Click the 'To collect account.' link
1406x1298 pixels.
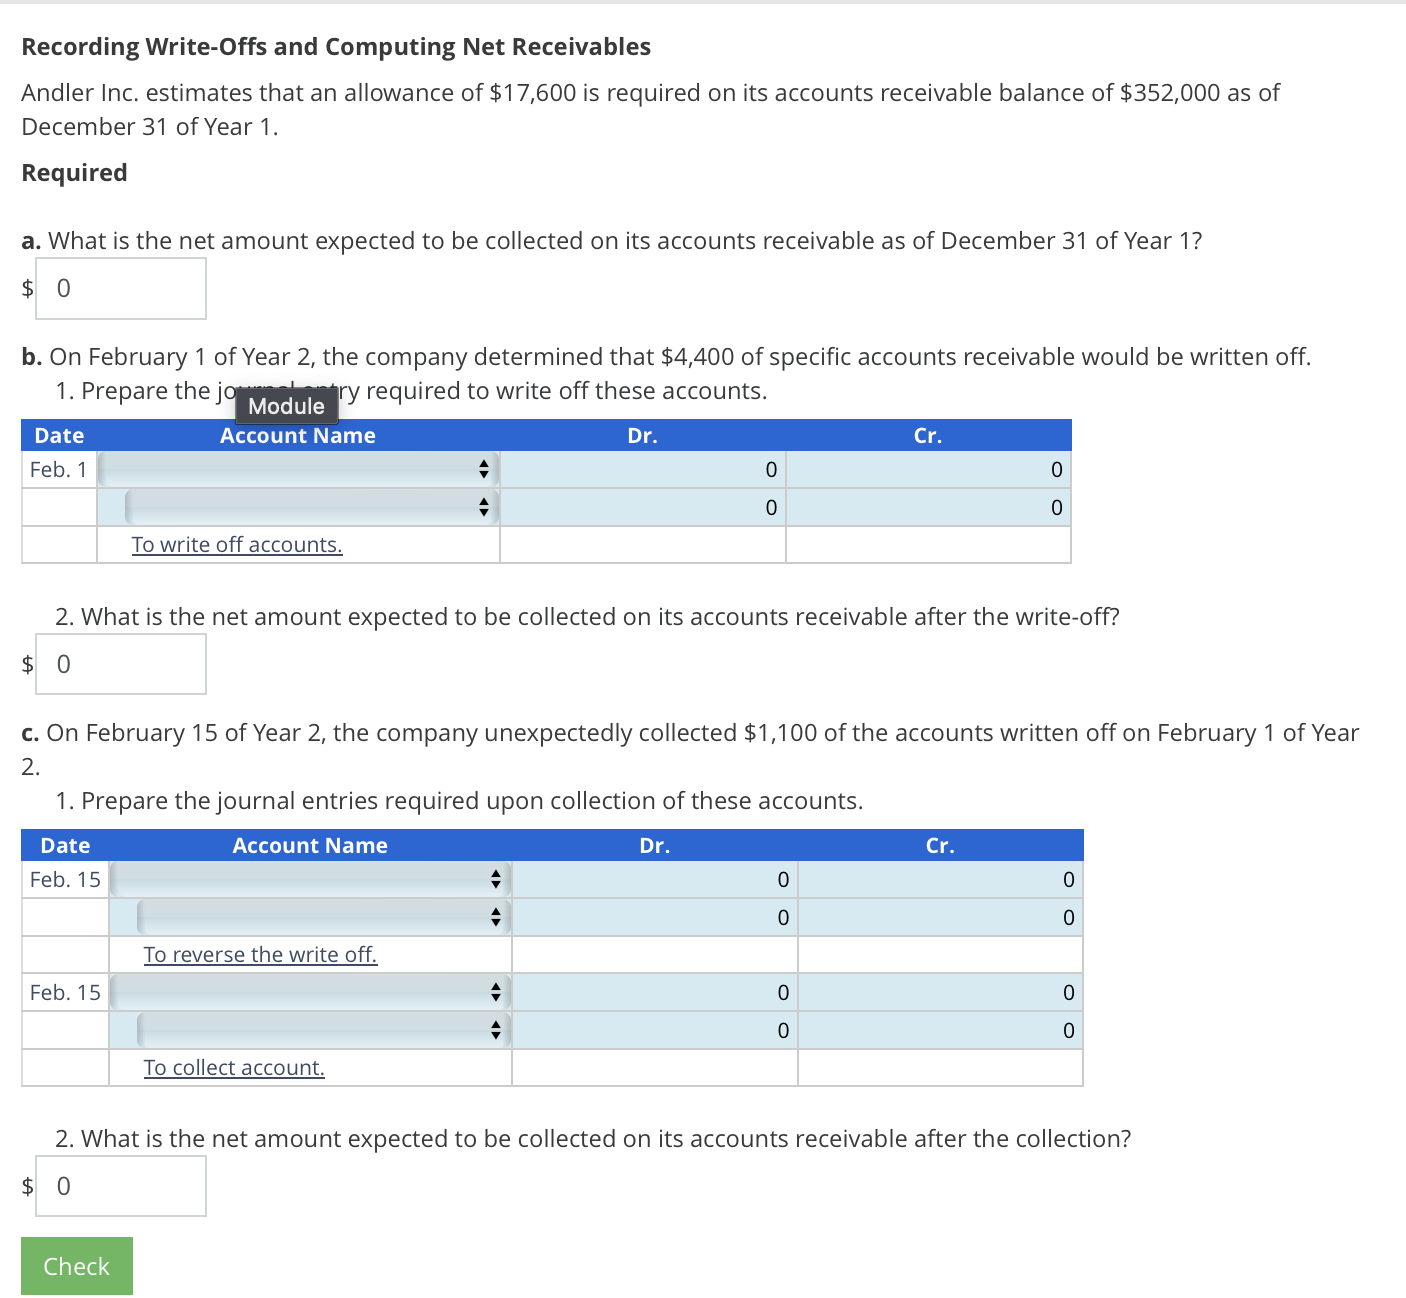(233, 1067)
